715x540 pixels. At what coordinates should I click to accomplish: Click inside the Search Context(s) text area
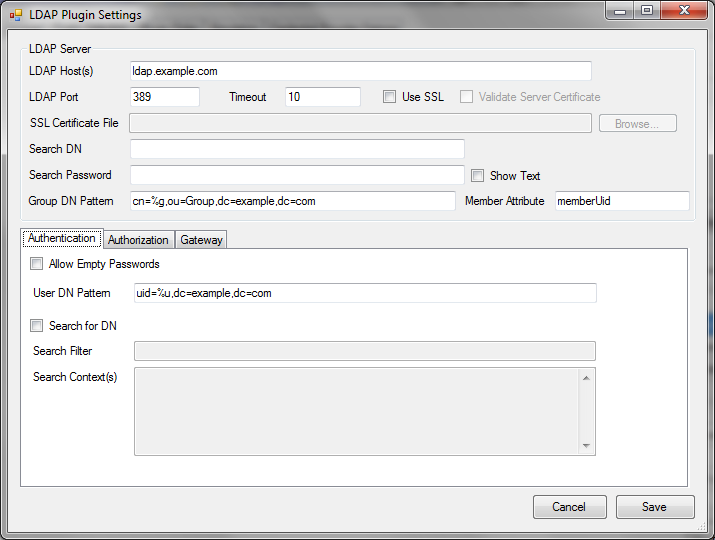[356, 411]
